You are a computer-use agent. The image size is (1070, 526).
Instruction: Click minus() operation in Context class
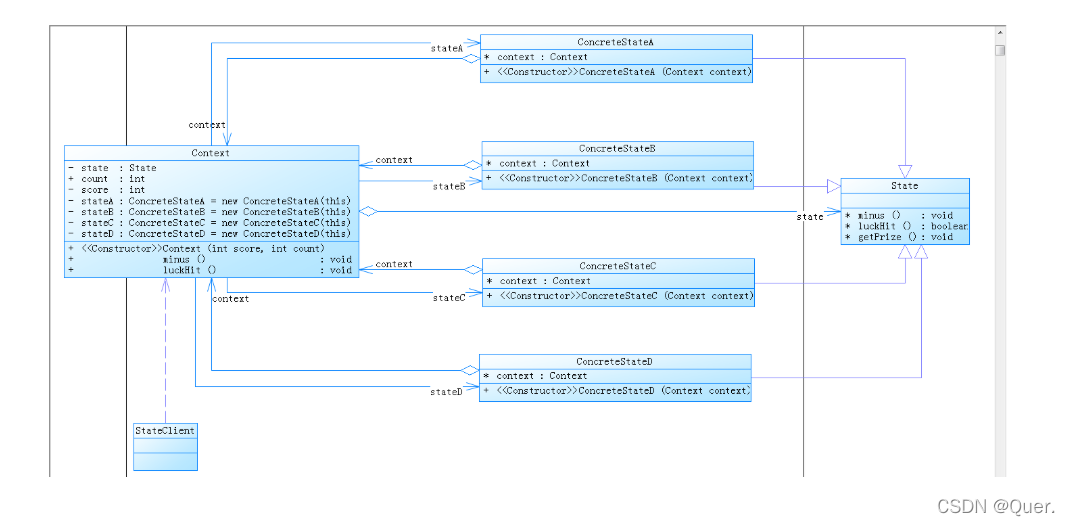pyautogui.click(x=210, y=259)
